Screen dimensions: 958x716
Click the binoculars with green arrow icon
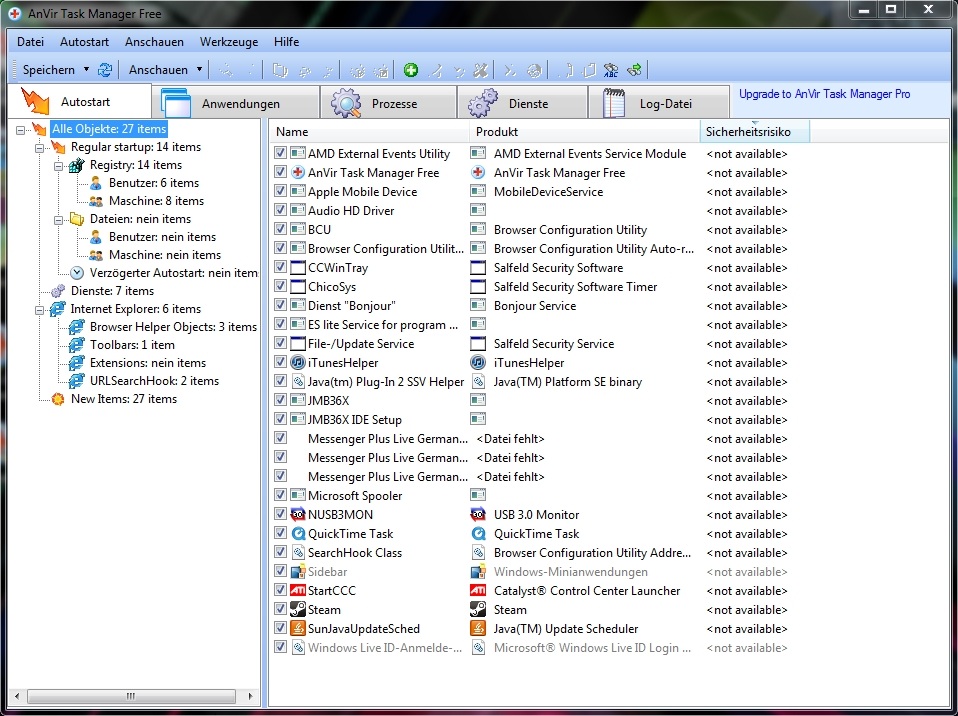[634, 70]
